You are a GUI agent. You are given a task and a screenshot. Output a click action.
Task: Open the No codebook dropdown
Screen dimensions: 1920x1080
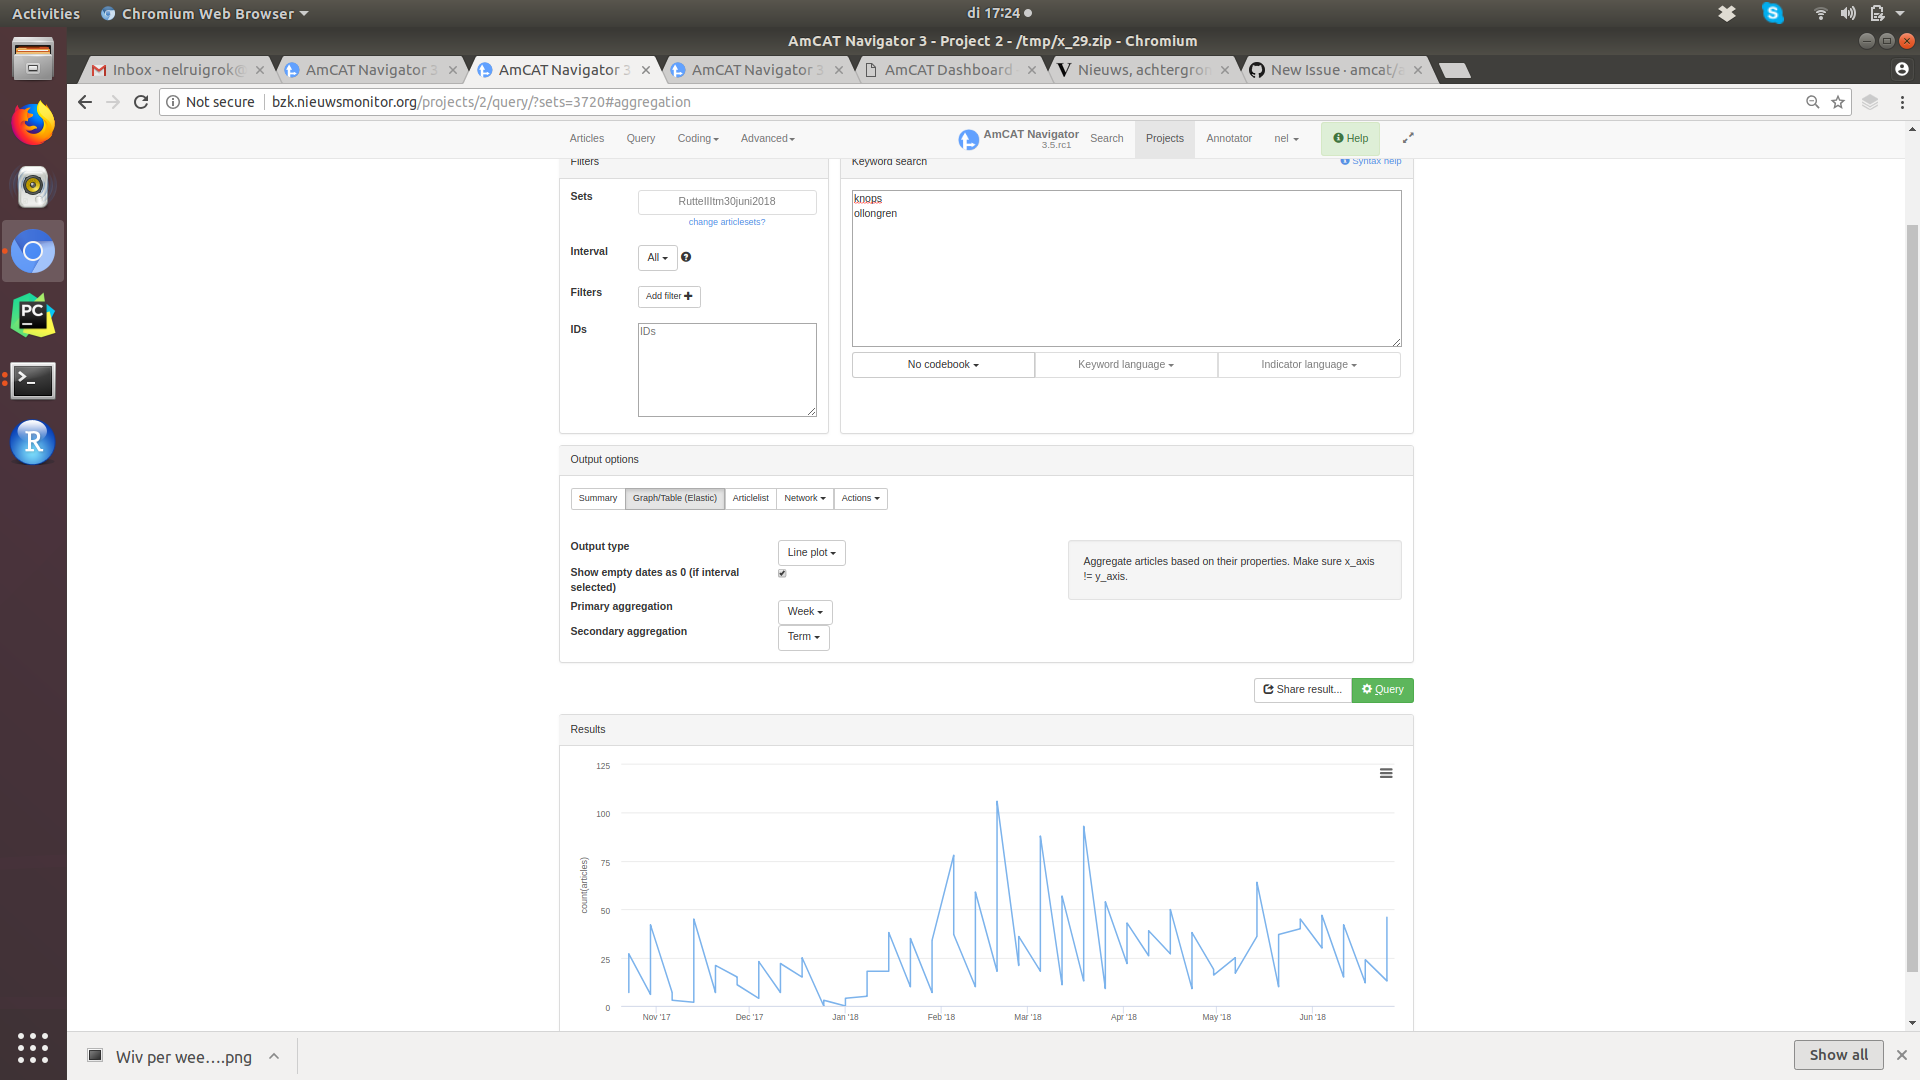pos(943,365)
